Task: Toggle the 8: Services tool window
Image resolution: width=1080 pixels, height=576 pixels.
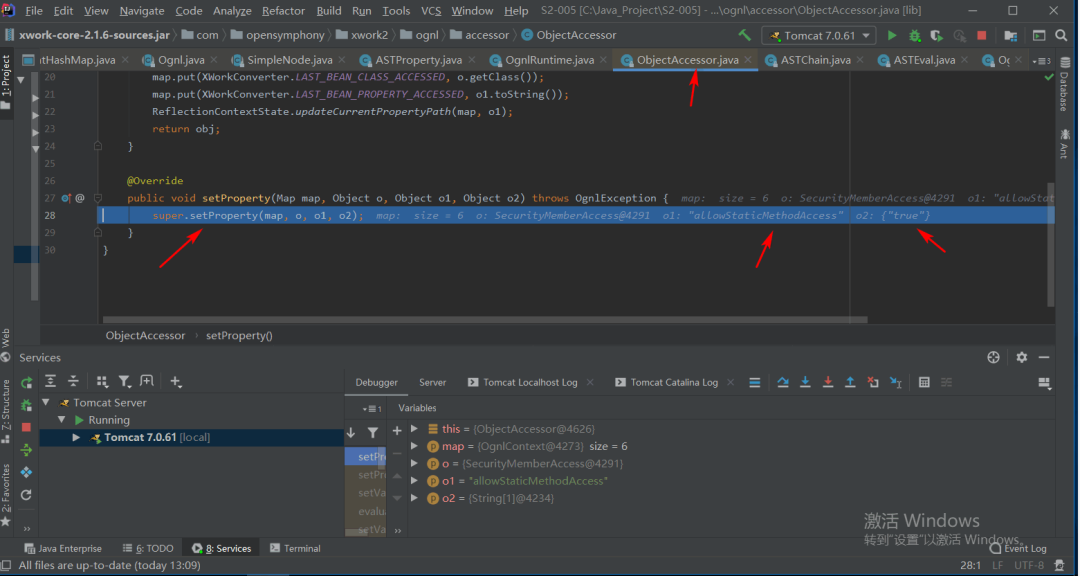Action: pyautogui.click(x=222, y=548)
